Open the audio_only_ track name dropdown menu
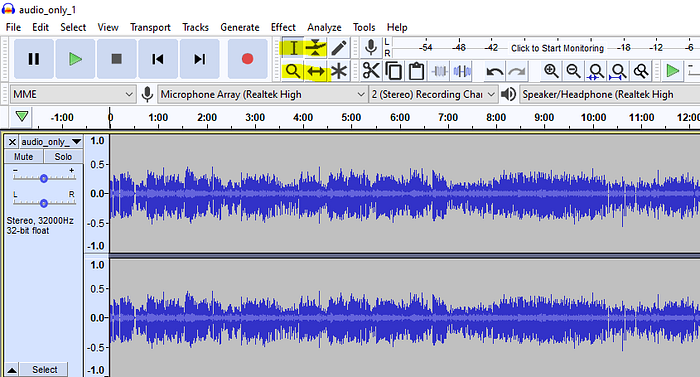 [51, 142]
